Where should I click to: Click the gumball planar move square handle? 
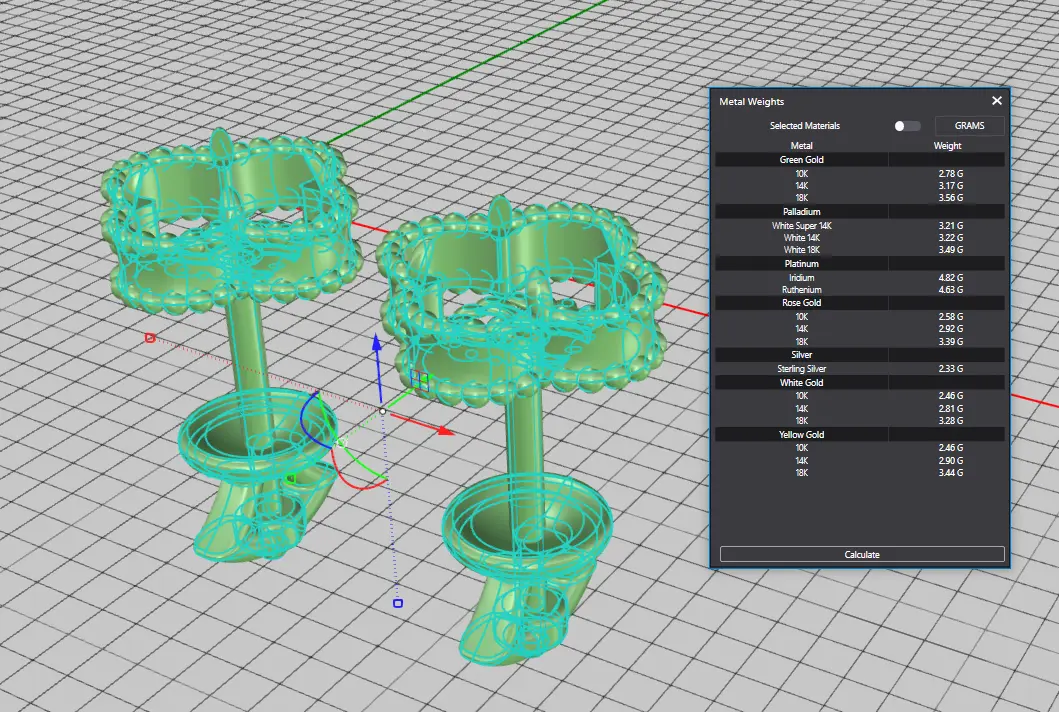pos(419,380)
